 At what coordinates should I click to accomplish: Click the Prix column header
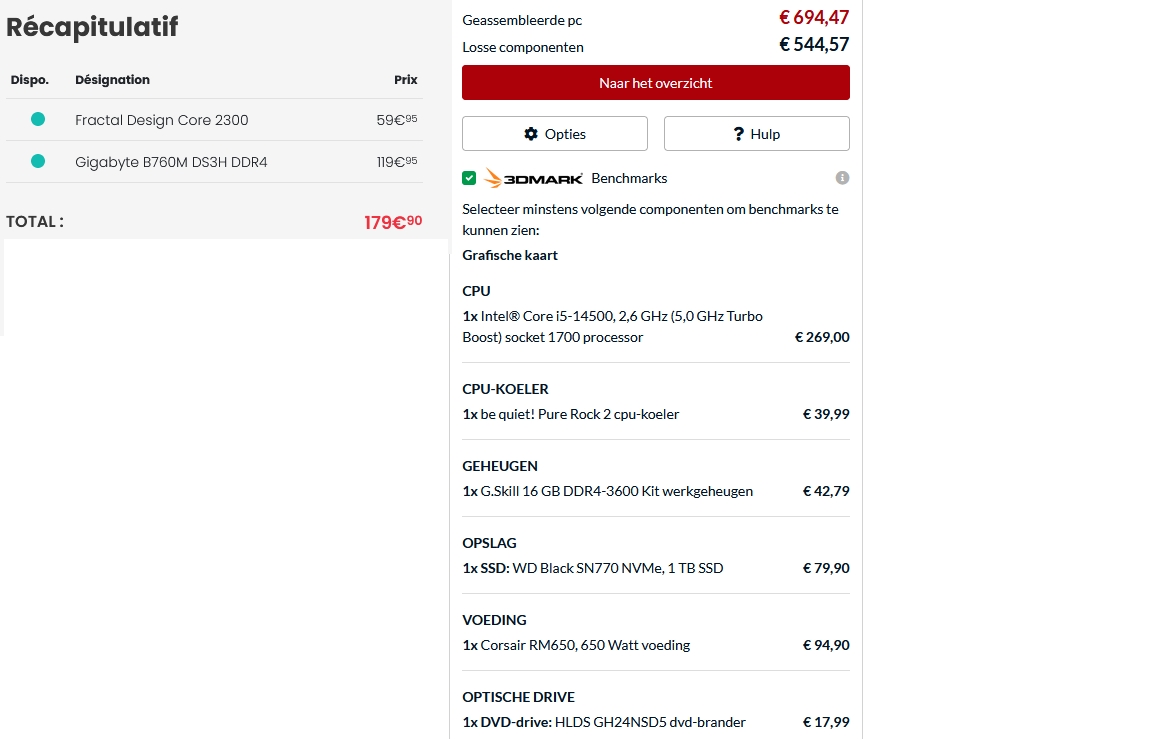pyautogui.click(x=406, y=79)
